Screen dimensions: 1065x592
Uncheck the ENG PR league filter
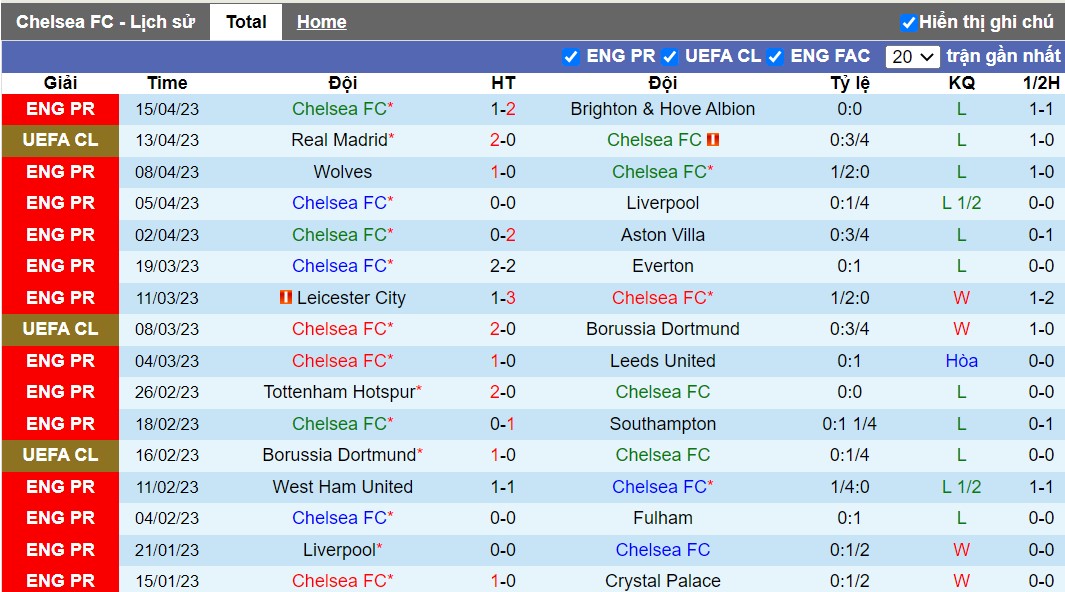pos(571,56)
